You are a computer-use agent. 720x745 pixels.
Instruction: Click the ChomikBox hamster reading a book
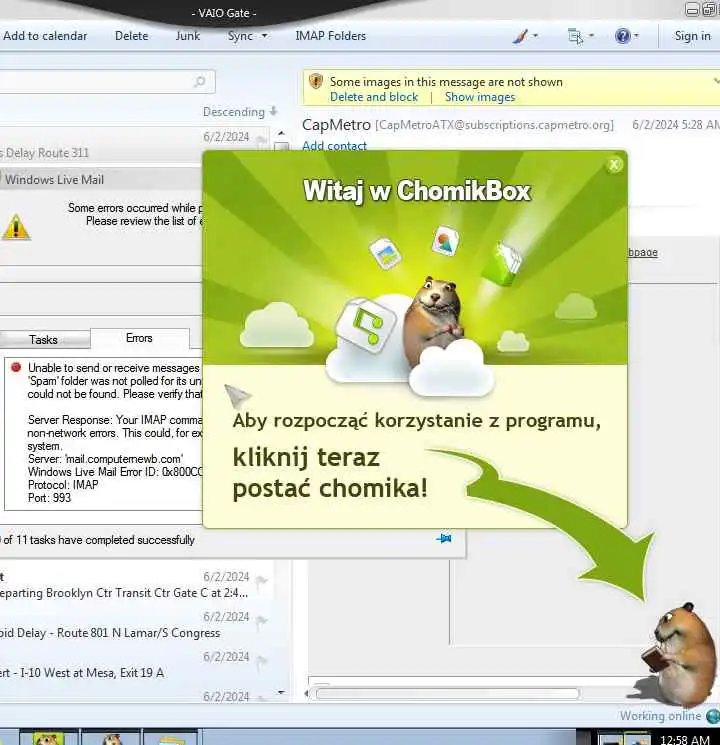point(678,653)
